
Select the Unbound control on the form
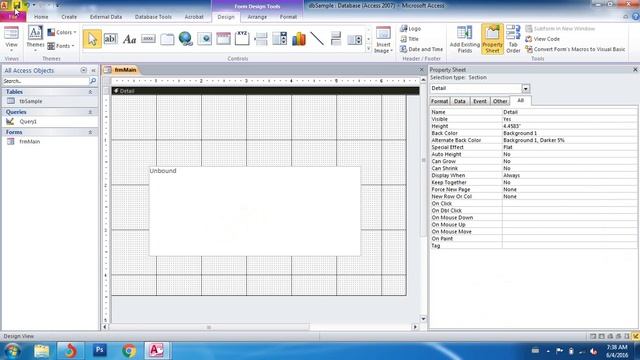(255, 211)
